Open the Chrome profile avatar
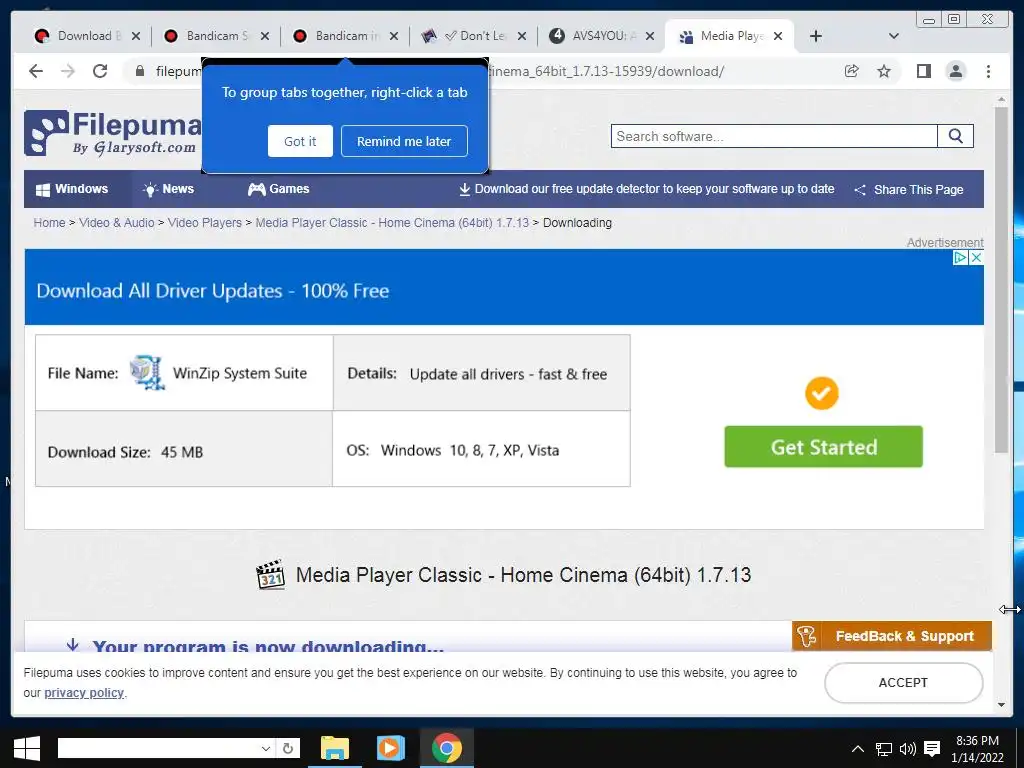 click(955, 71)
